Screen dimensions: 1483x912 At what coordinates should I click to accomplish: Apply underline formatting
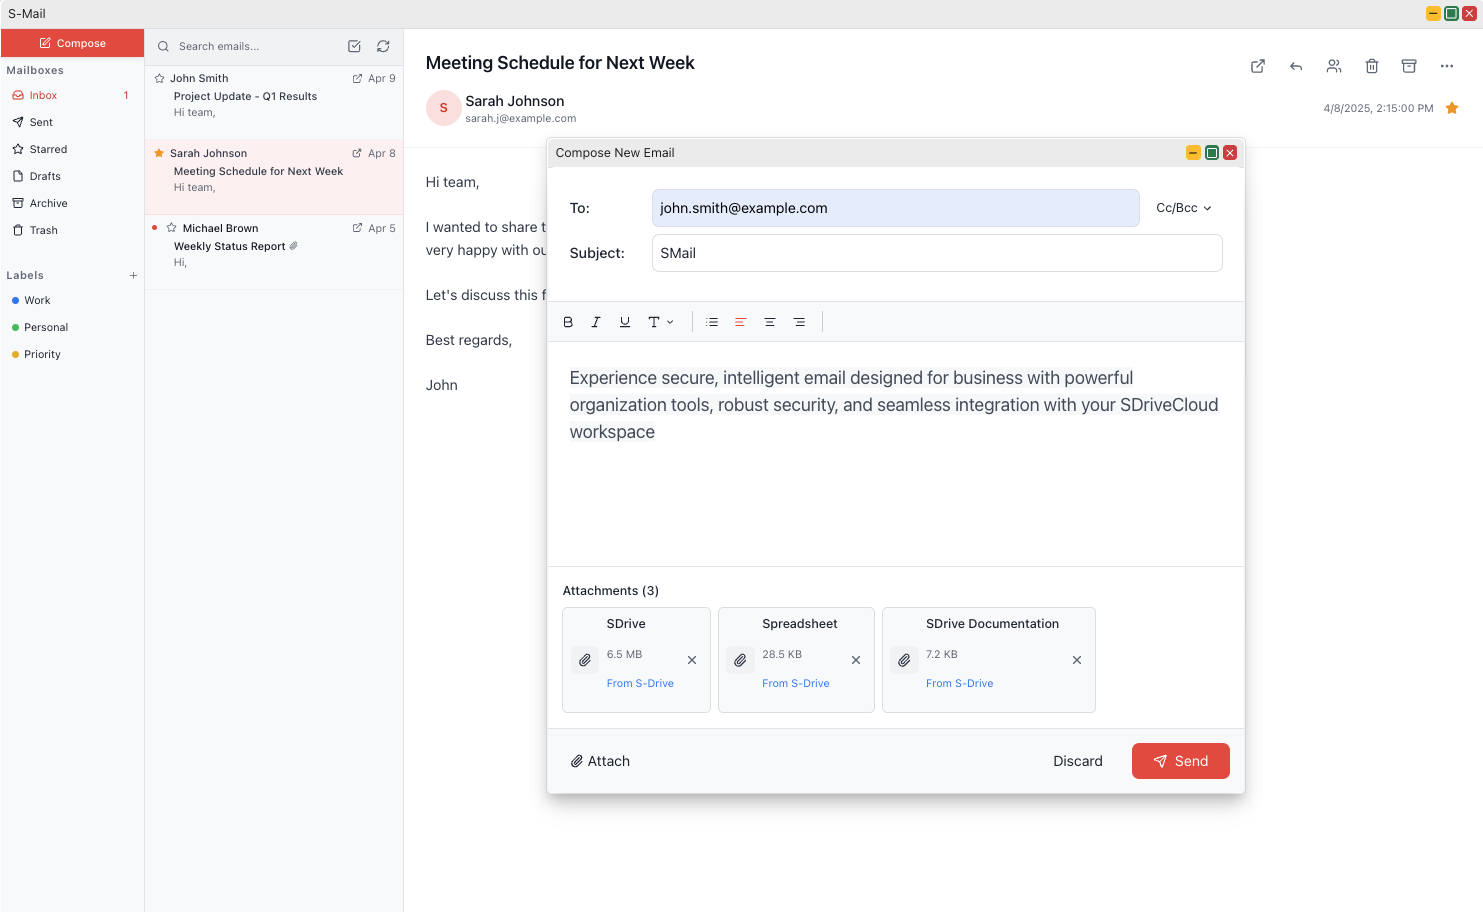coord(625,322)
